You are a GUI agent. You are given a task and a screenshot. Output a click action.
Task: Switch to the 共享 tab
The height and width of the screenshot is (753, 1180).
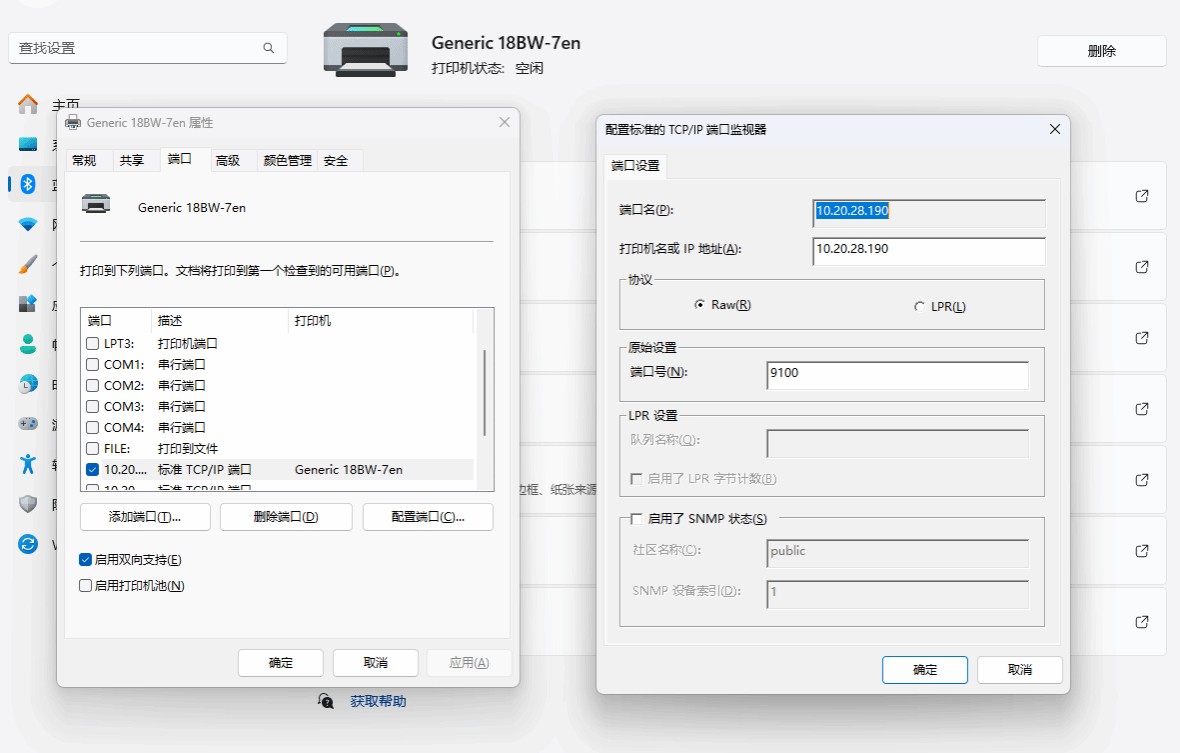click(x=132, y=160)
